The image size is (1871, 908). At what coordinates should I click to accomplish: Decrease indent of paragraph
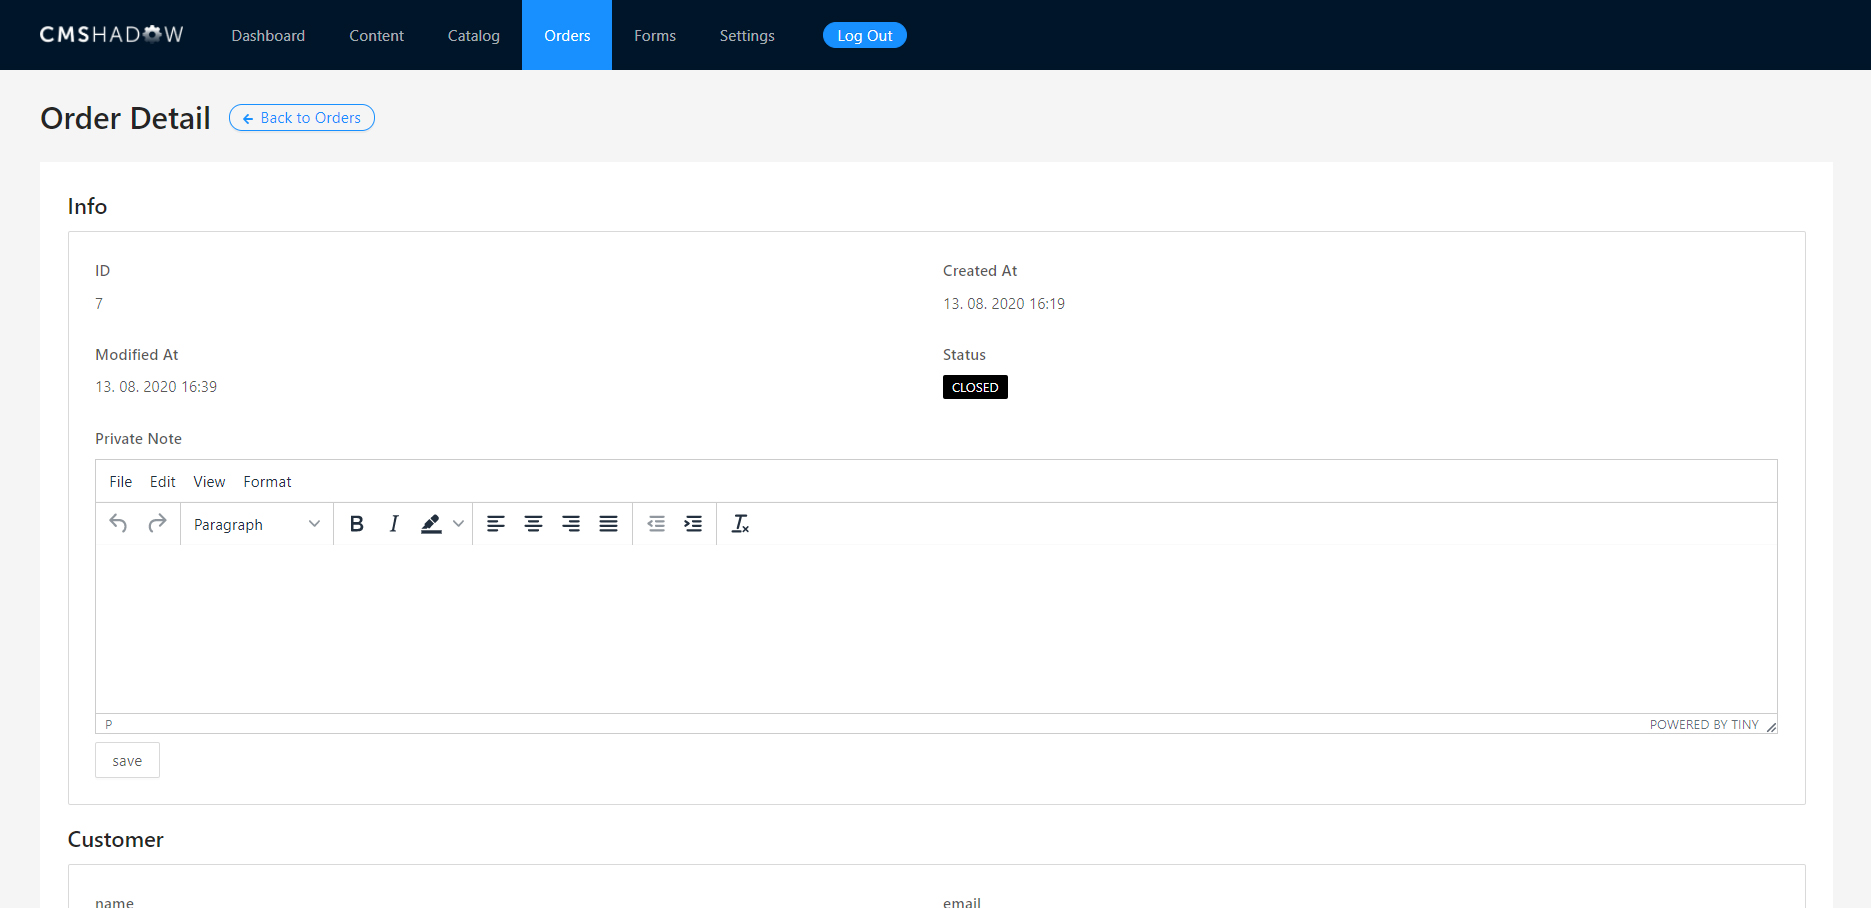(656, 524)
